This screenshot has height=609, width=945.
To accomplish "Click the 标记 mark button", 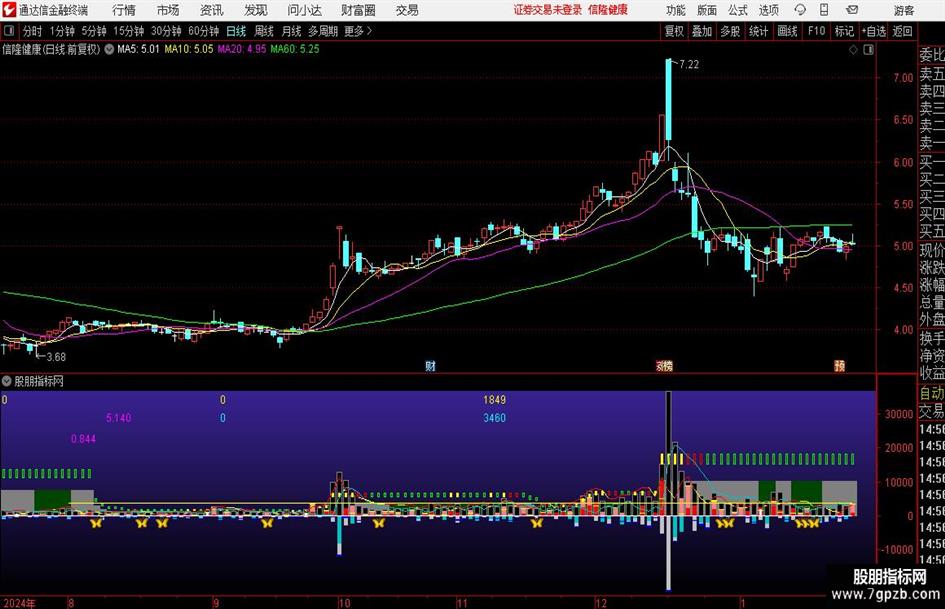I will pos(844,31).
